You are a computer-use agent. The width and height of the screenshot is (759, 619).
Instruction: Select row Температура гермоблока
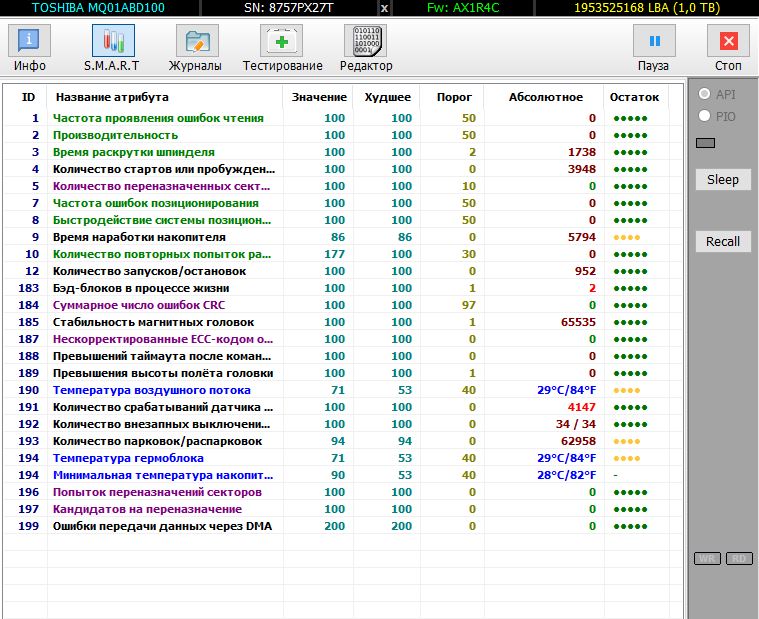[341, 458]
